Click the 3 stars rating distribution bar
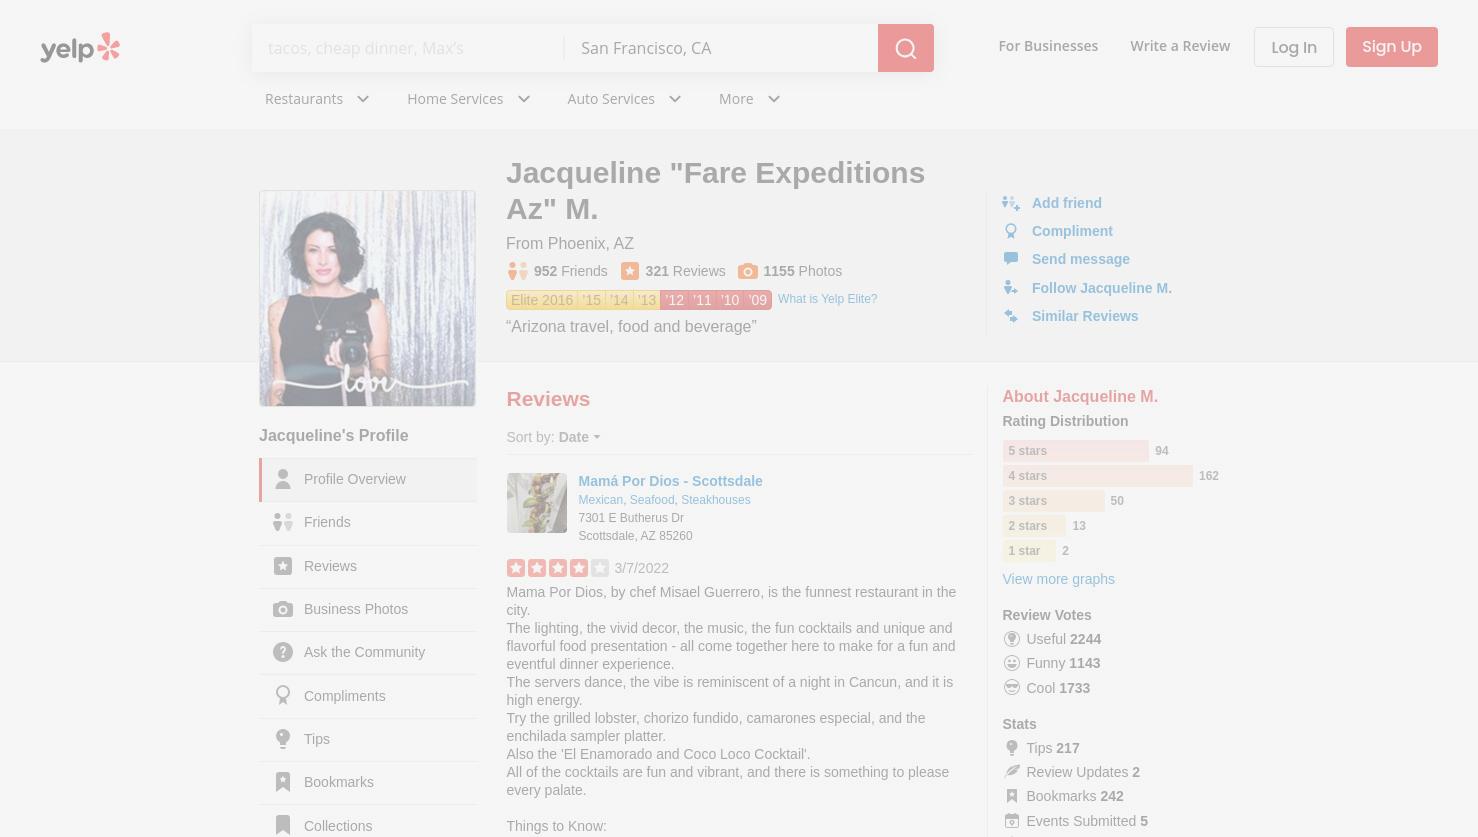This screenshot has height=837, width=1478. pyautogui.click(x=1053, y=501)
